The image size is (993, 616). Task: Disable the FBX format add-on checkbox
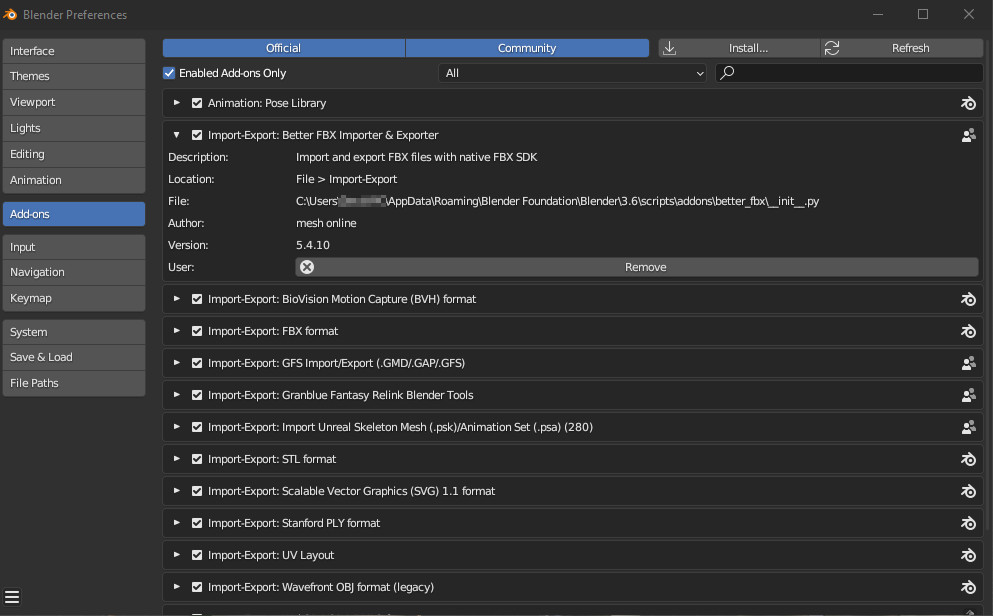point(197,331)
